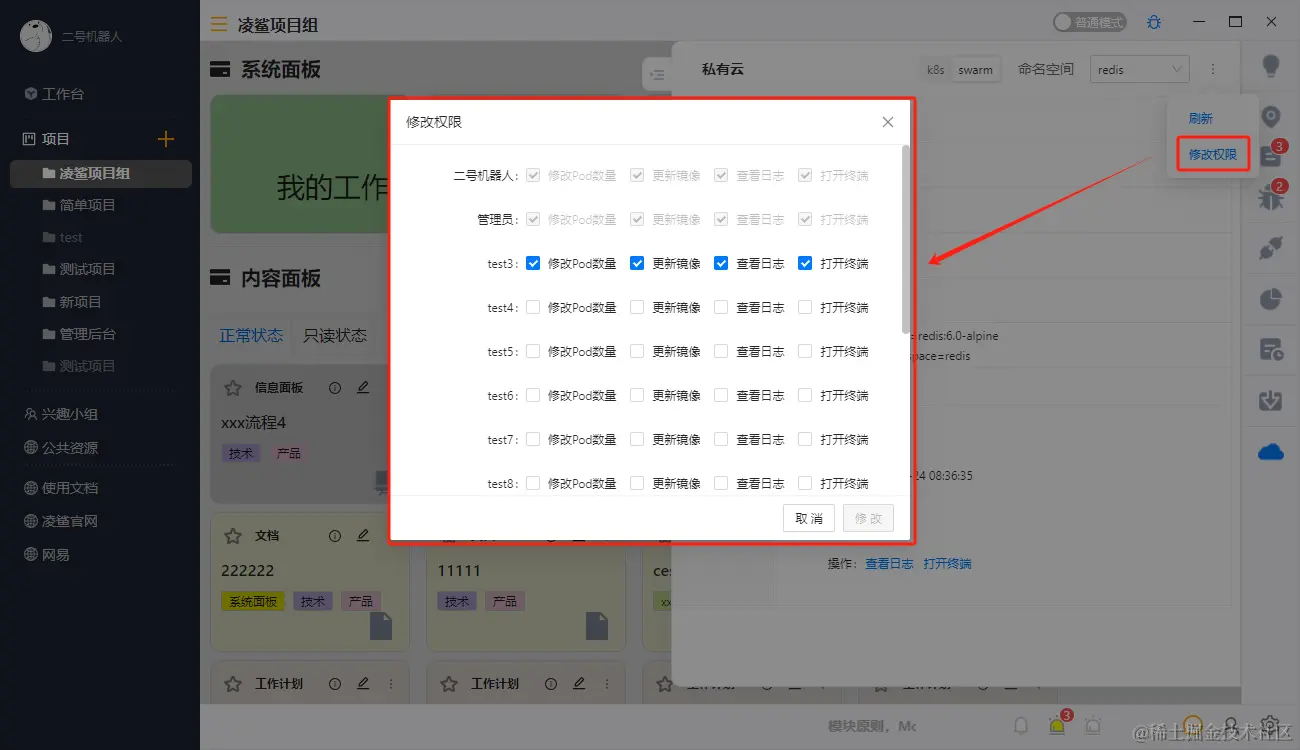Screen dimensions: 1300x750
Task: Enable 查看日志 for test6
Action: coord(721,395)
